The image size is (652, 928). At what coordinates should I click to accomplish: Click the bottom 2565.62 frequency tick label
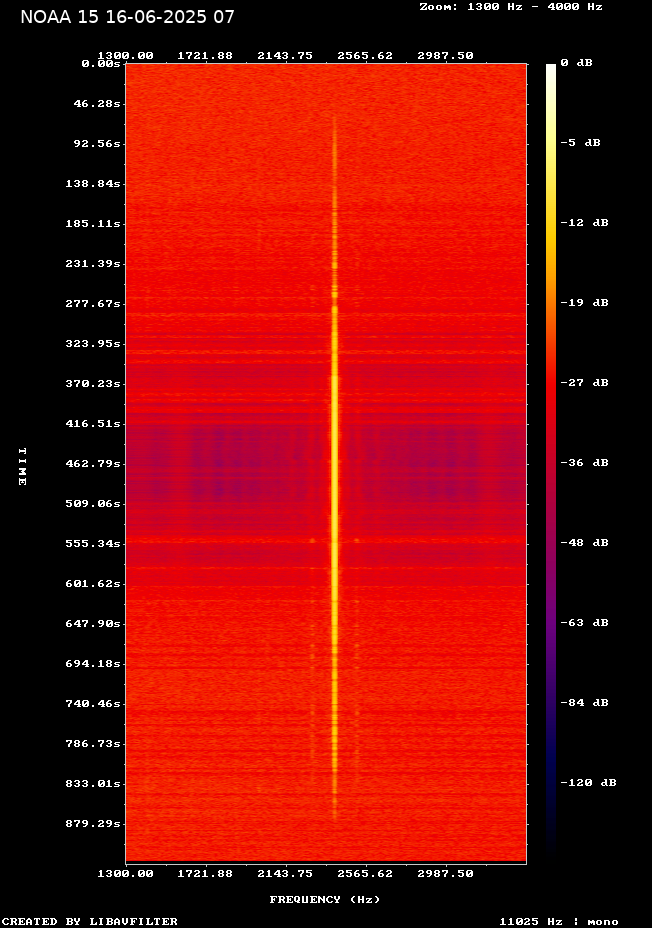365,873
